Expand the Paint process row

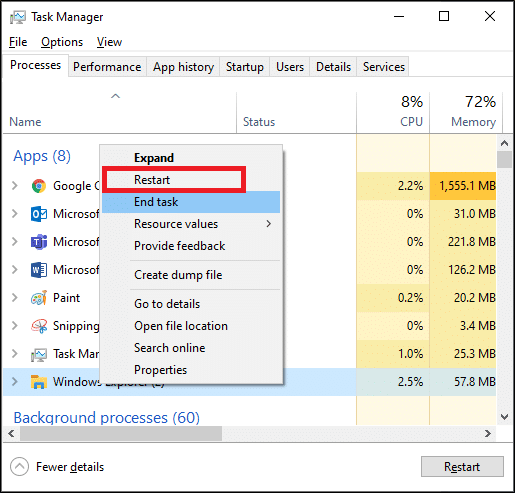tap(15, 298)
